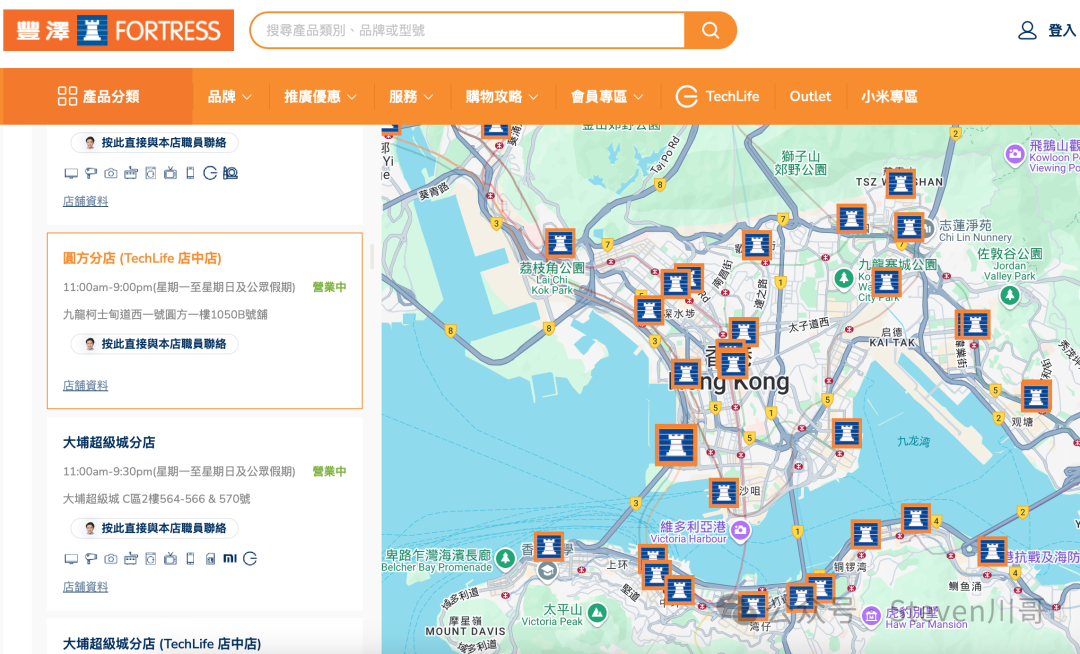Select the 圓方分店 (TechLife 店中店) store title
This screenshot has height=654, width=1080.
142,258
